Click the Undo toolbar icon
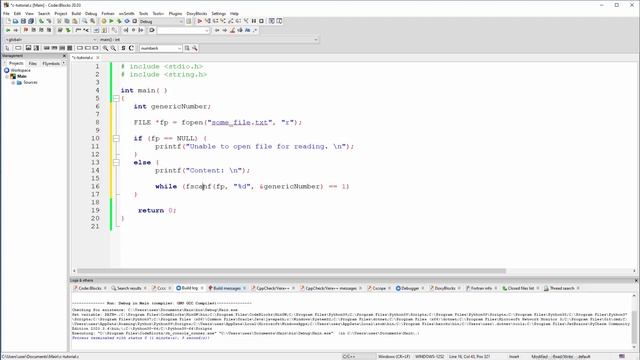This screenshot has width=640, height=360. pyautogui.click(x=41, y=21)
